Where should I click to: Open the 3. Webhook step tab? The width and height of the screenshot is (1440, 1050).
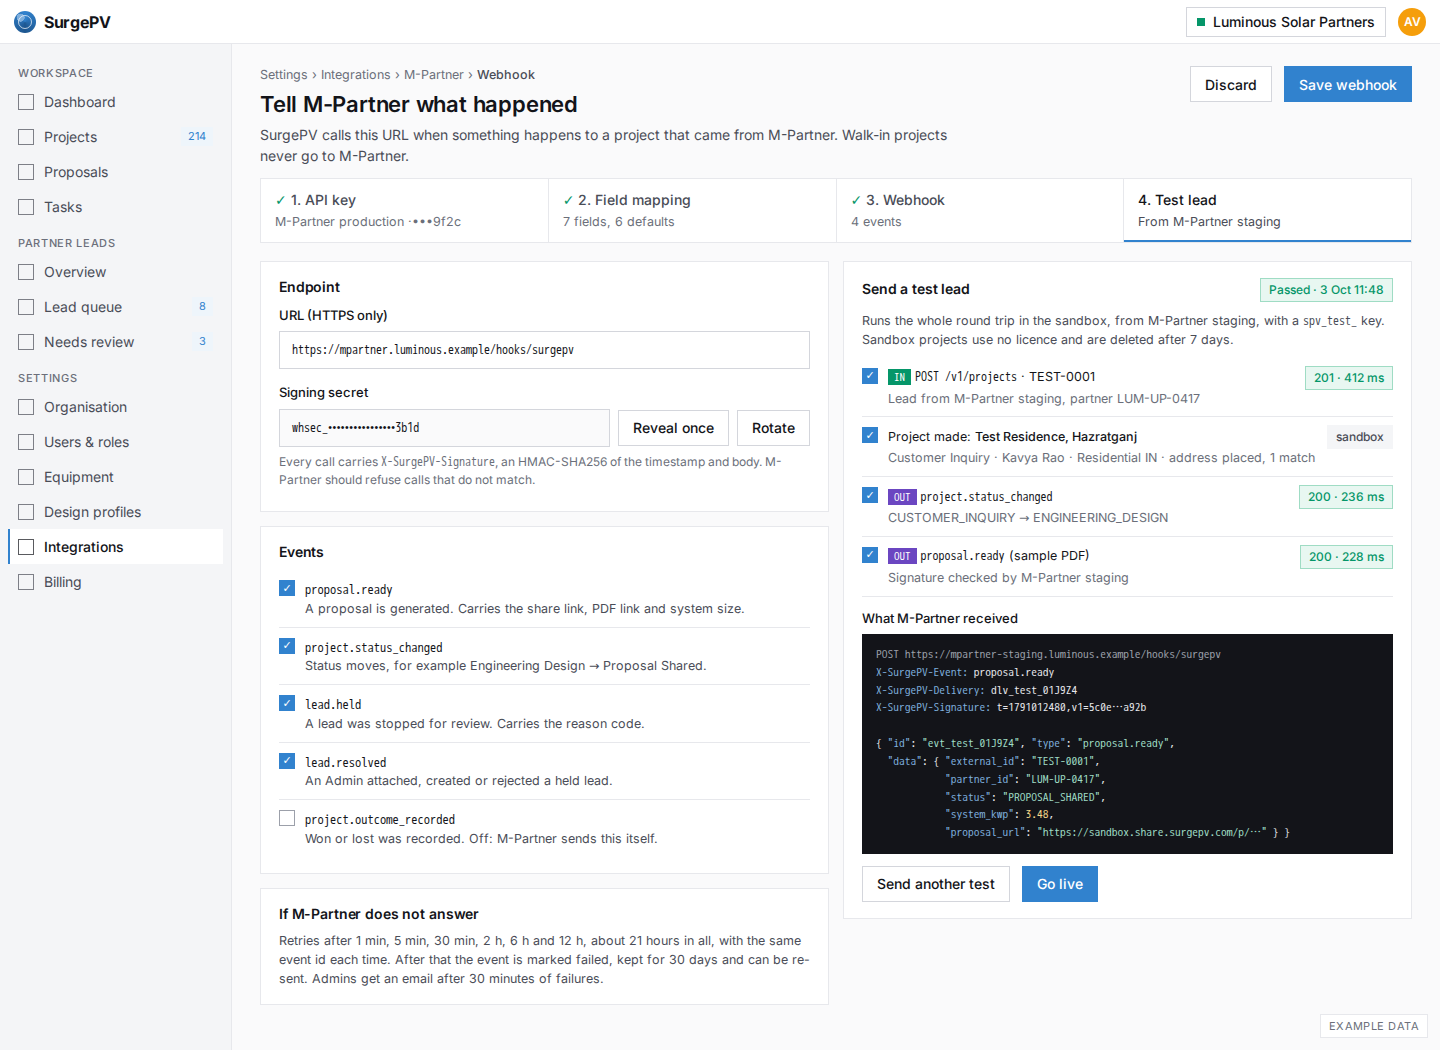pos(980,210)
